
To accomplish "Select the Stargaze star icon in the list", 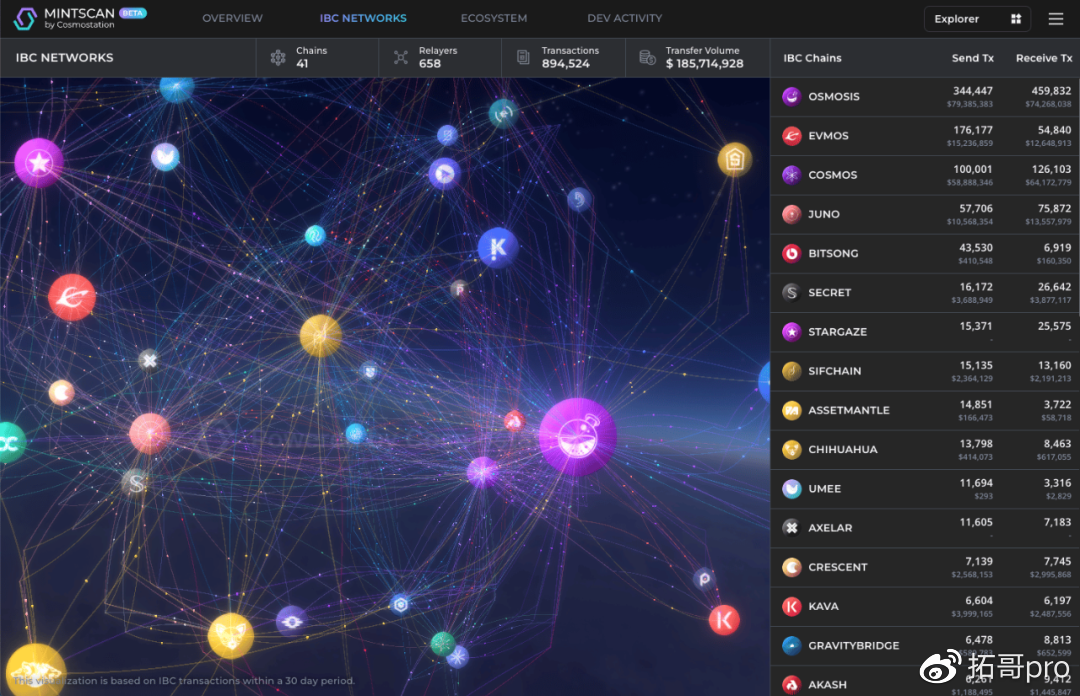I will click(791, 331).
